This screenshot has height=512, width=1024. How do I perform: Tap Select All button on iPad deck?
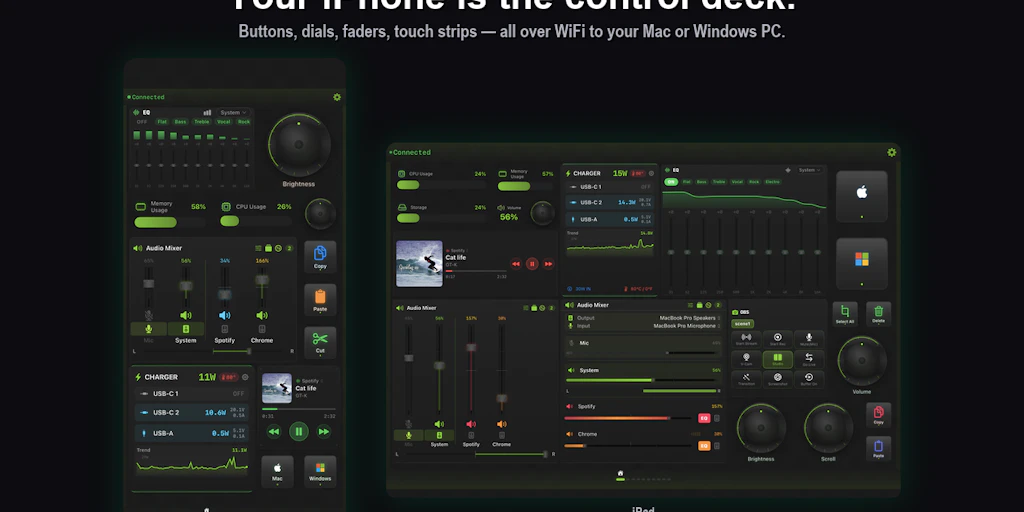tap(844, 313)
